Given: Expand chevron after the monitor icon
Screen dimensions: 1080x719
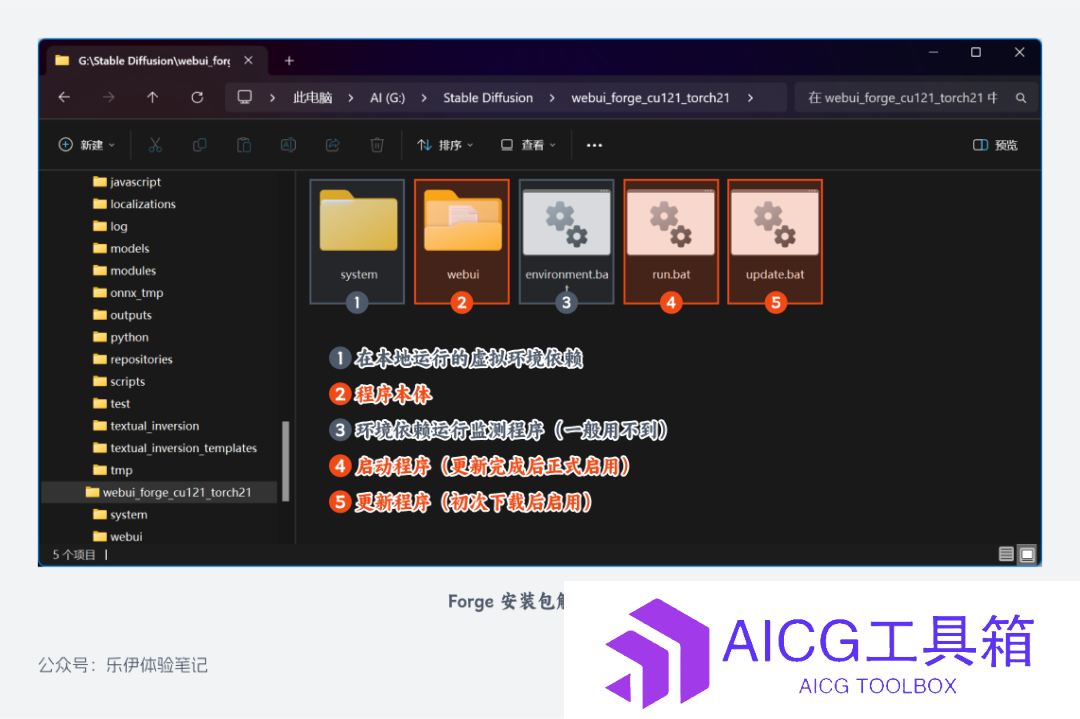Looking at the screenshot, I should [x=273, y=98].
